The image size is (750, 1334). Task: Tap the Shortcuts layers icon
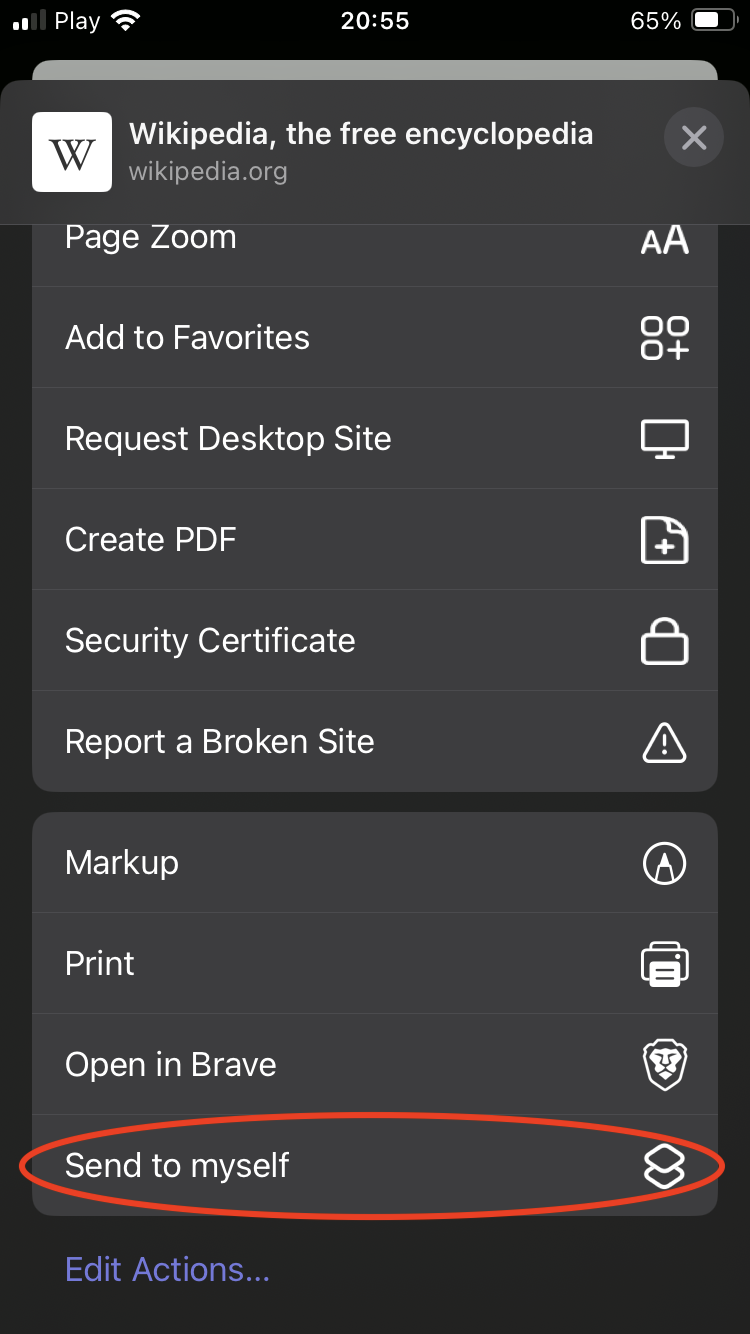point(664,1166)
